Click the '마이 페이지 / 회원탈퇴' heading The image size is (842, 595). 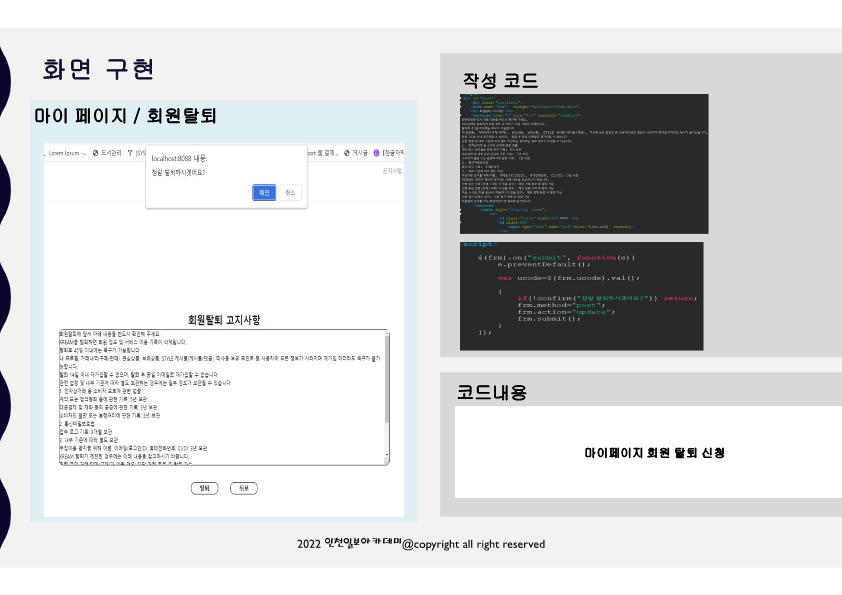pyautogui.click(x=125, y=115)
